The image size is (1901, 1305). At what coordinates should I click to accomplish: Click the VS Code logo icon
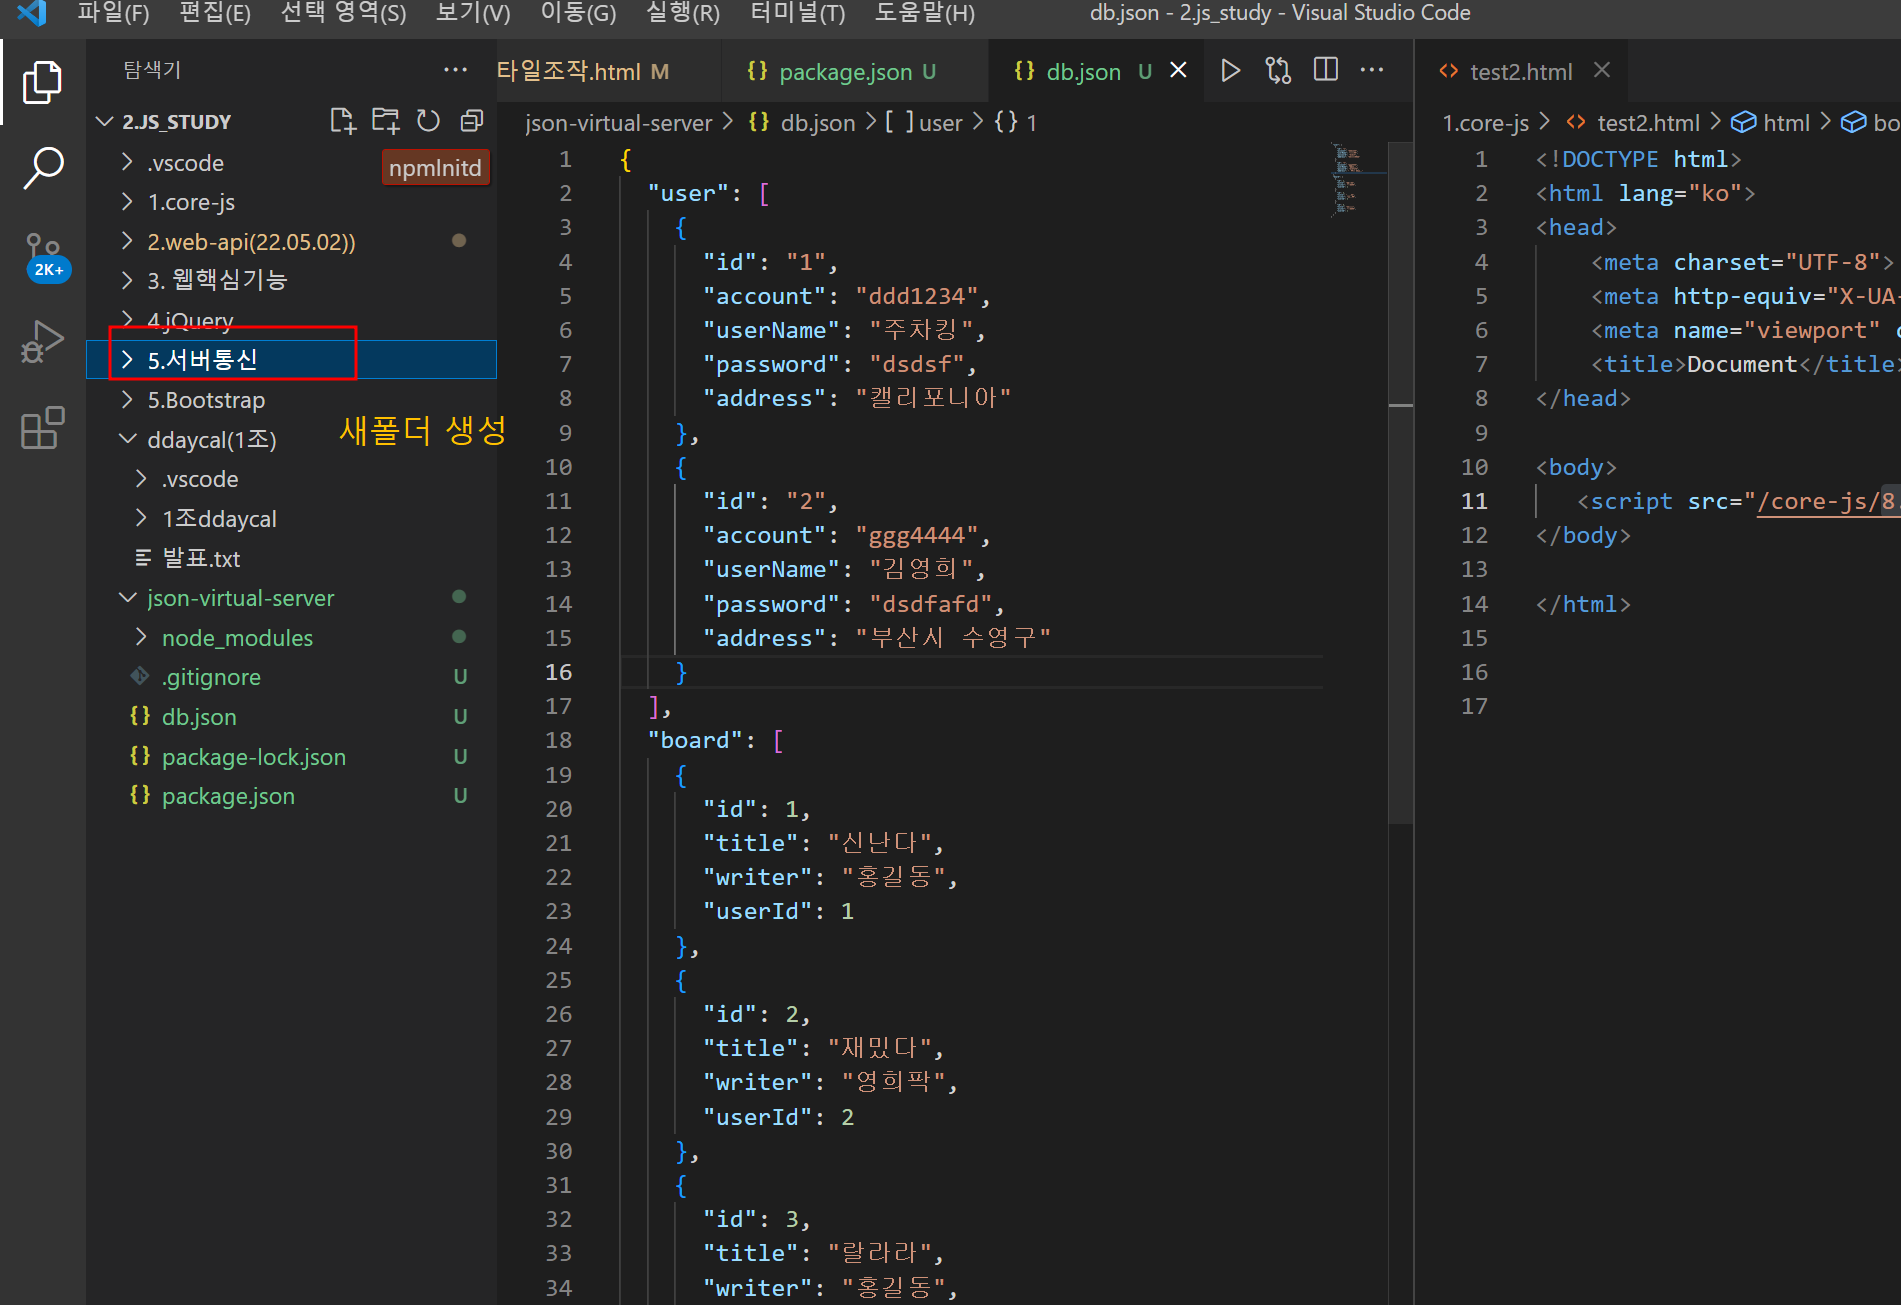pyautogui.click(x=31, y=13)
